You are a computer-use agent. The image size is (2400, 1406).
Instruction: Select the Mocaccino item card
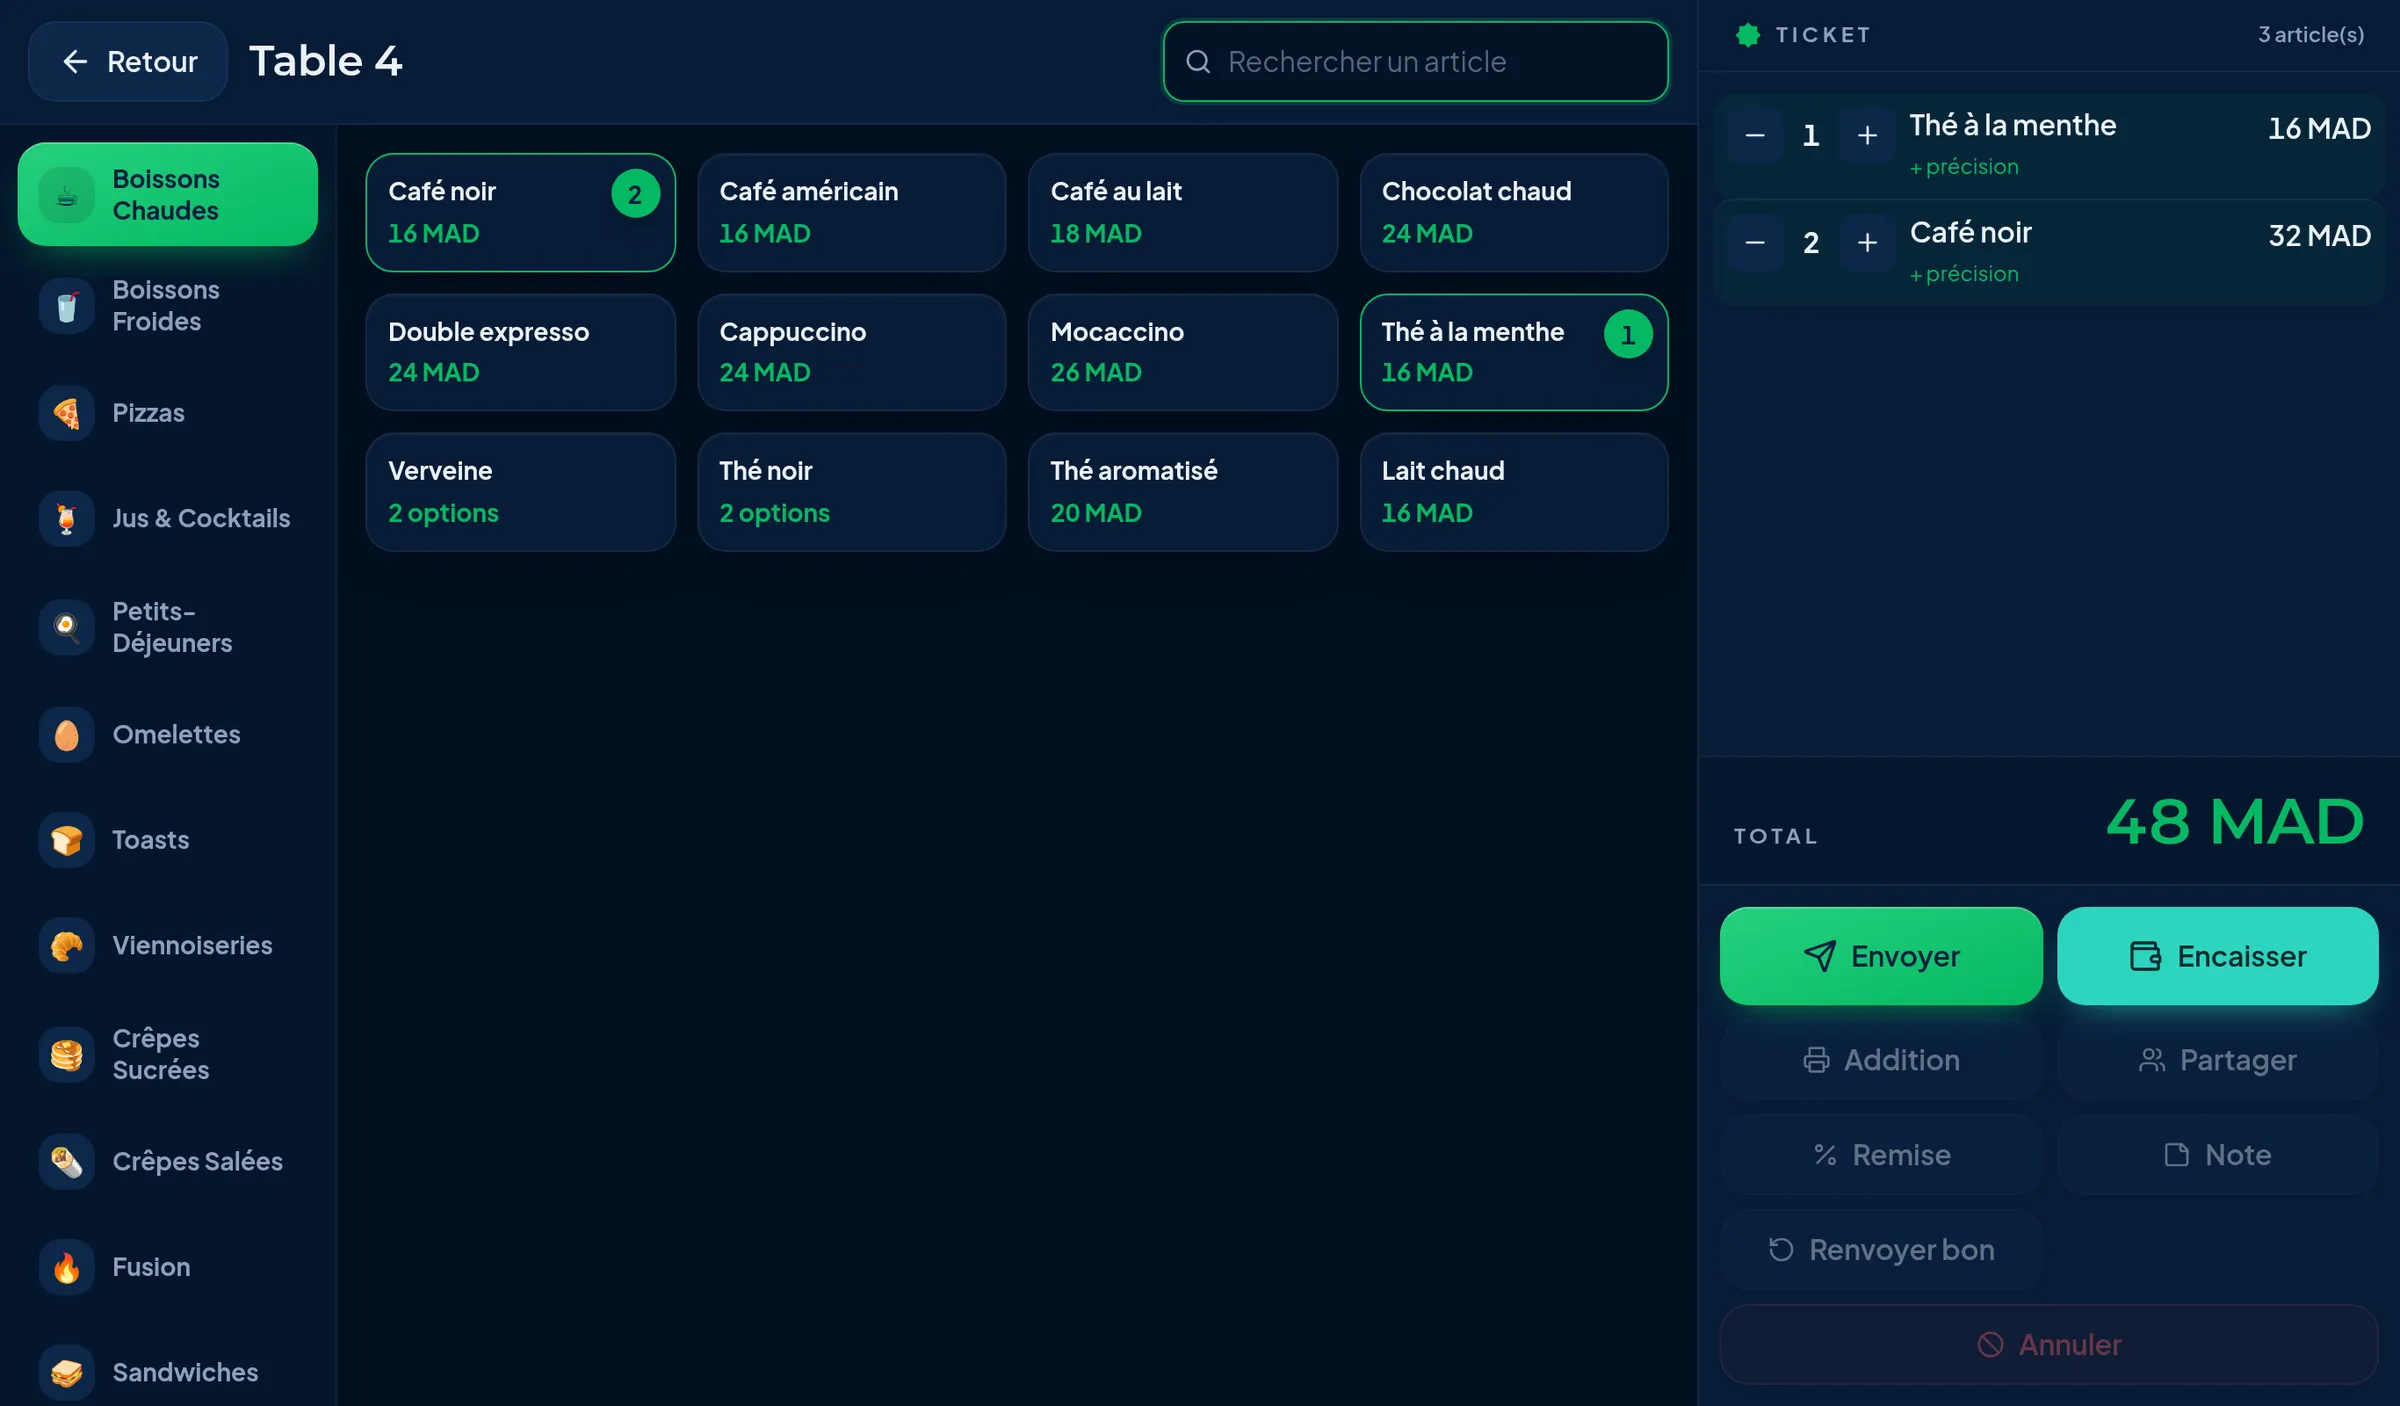(x=1183, y=352)
